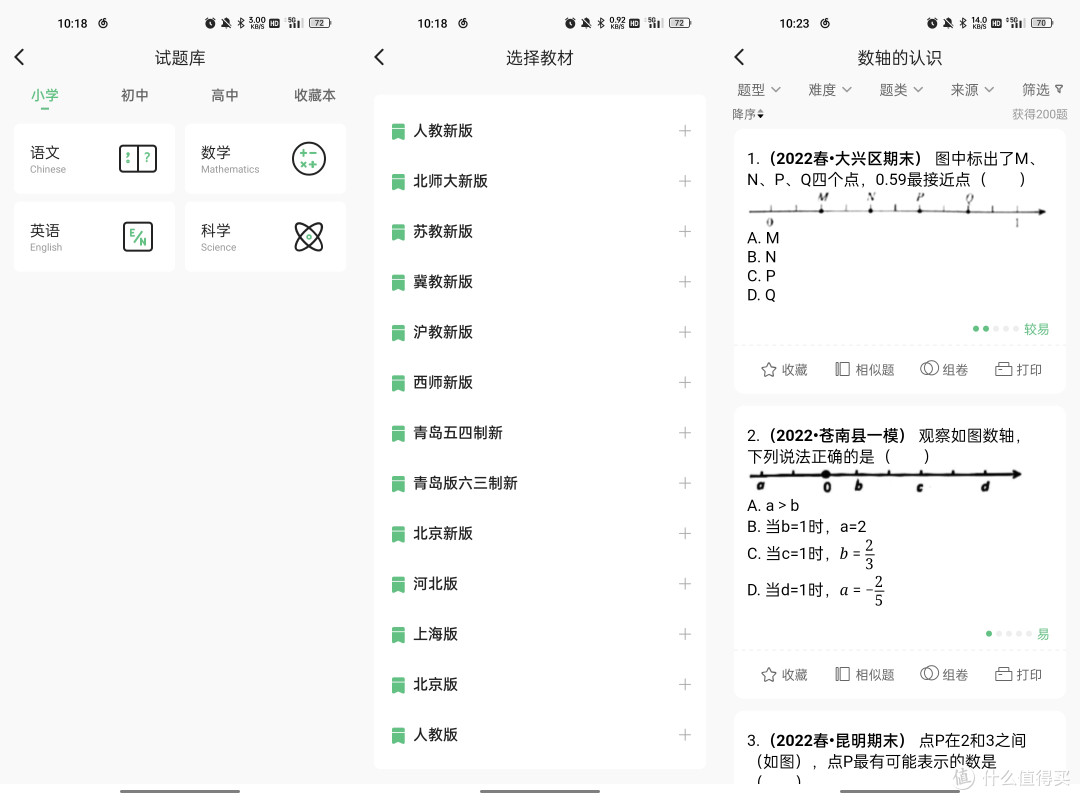Open the 语文 Chinese subject icon
This screenshot has height=800, width=1080.
tap(138, 158)
